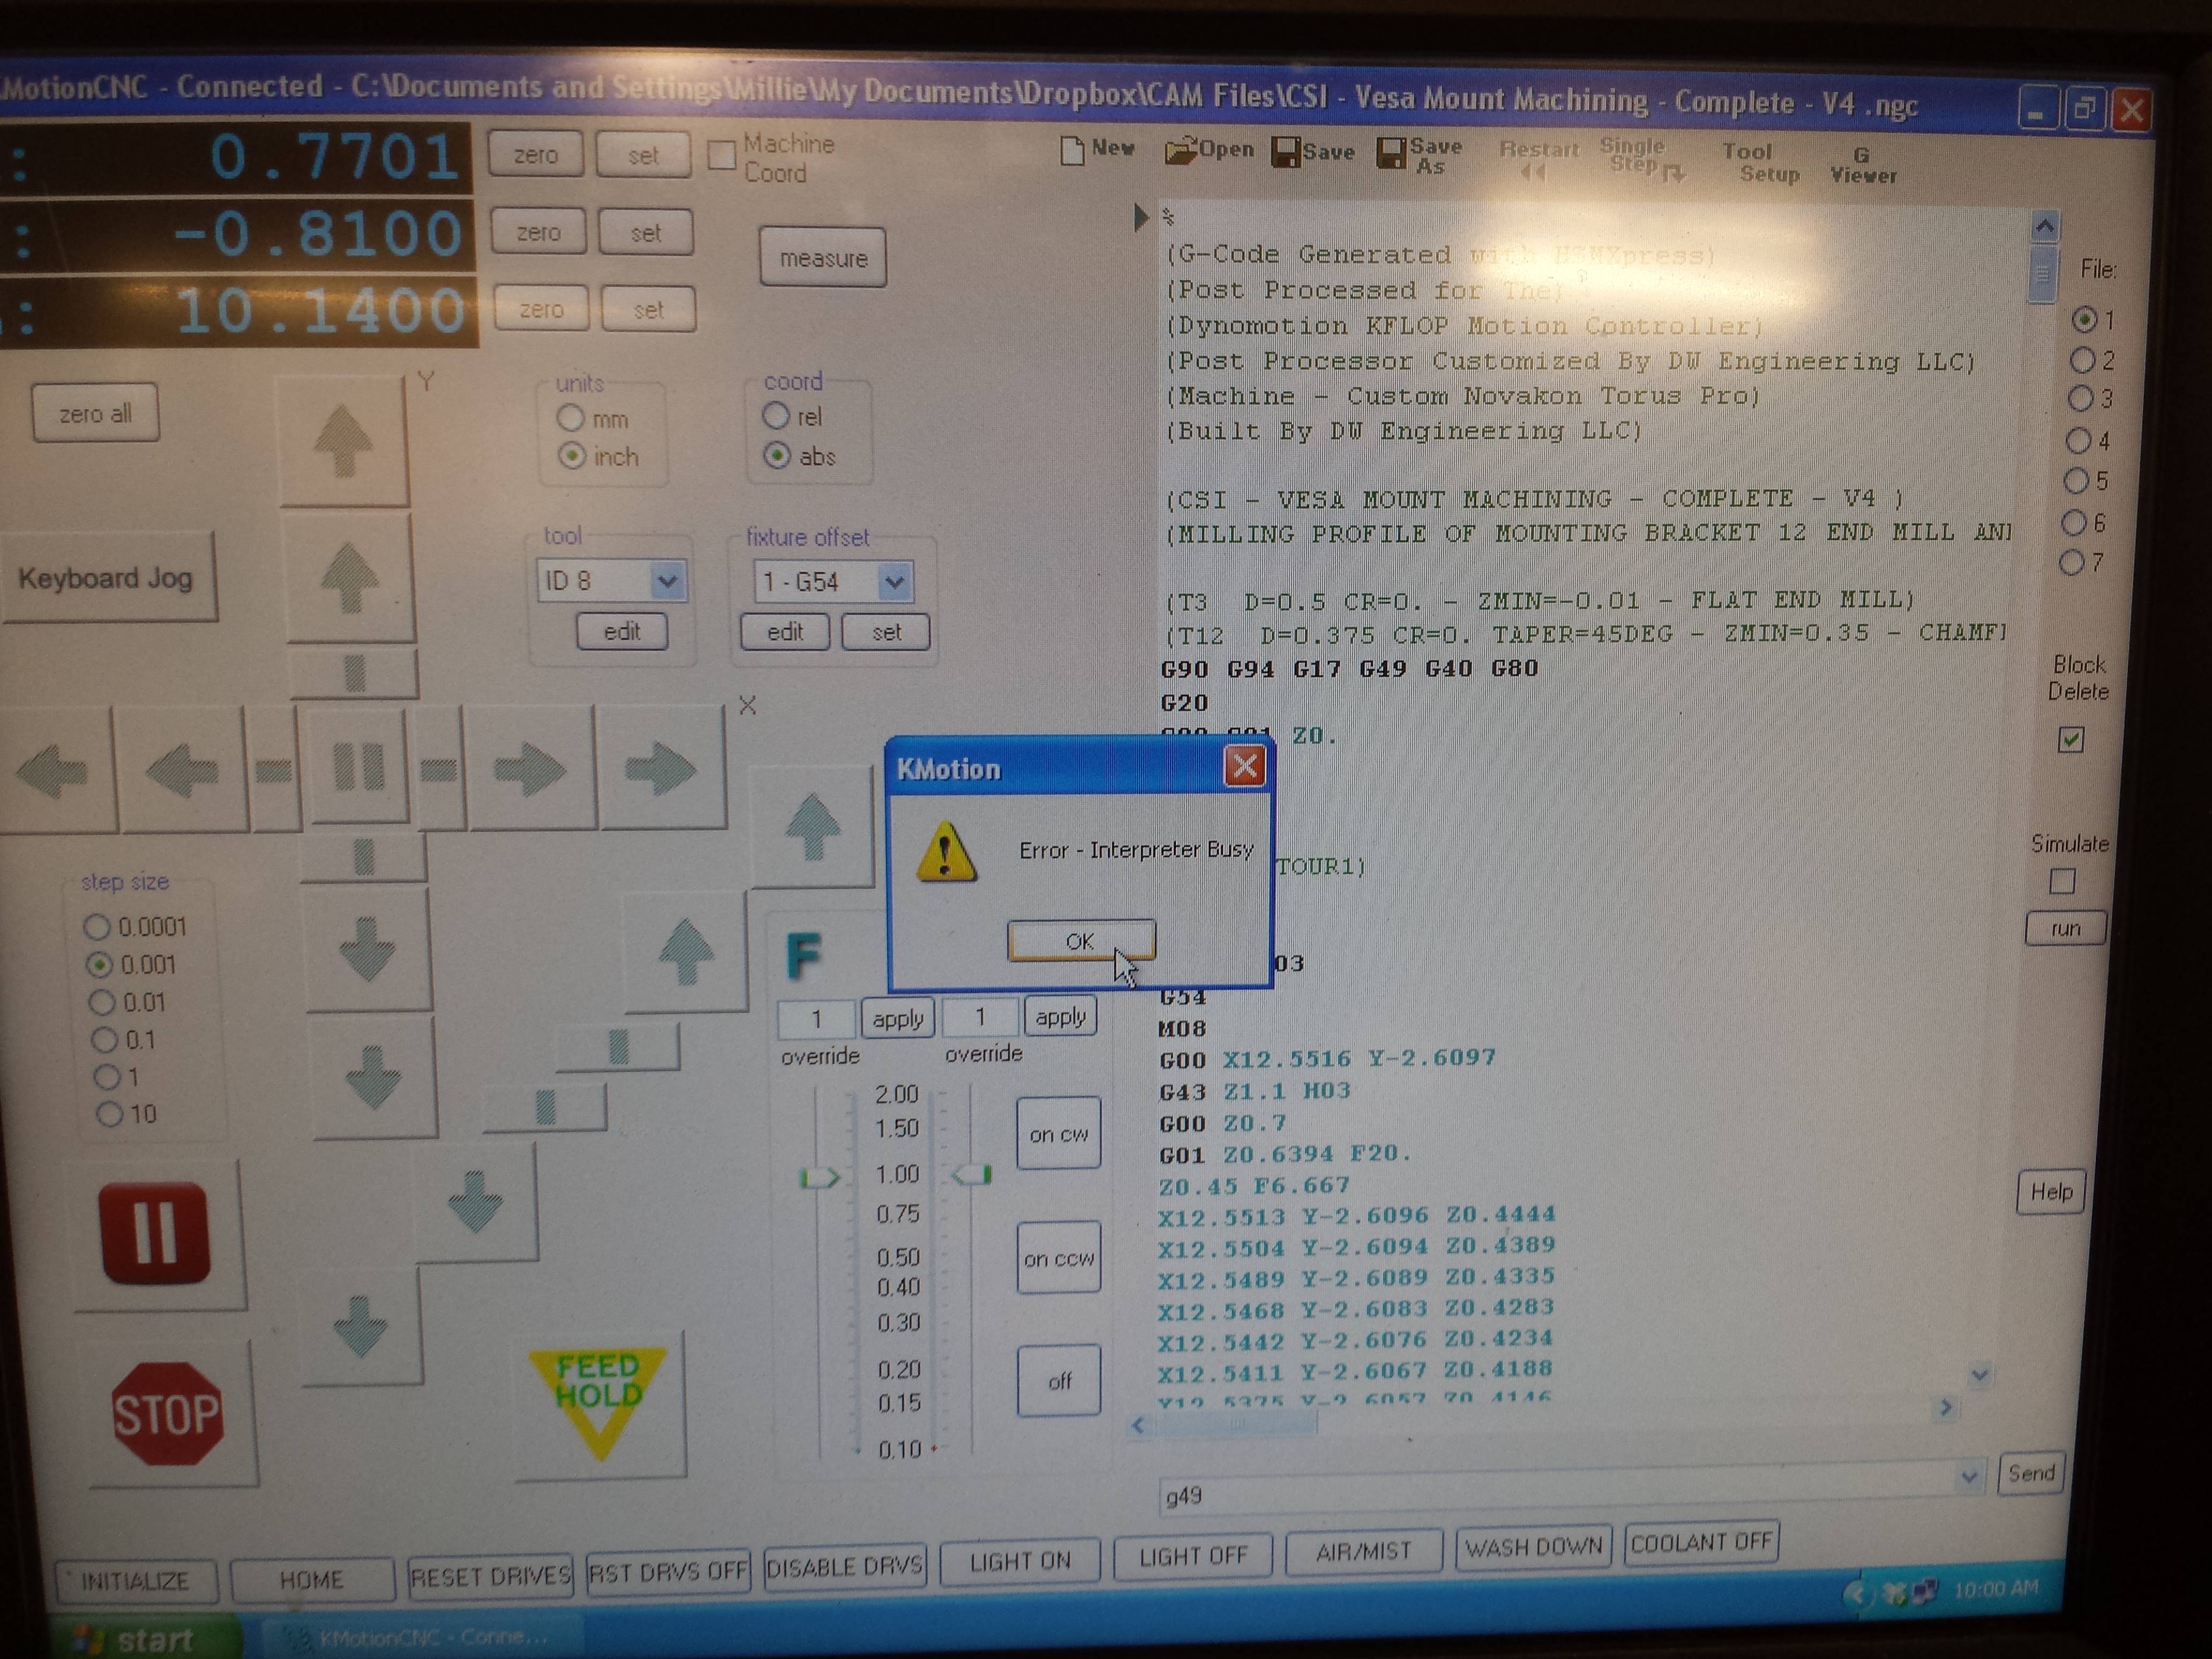Viewport: 2212px width, 1659px height.
Task: Click the Save disk toolbar icon
Action: [1285, 153]
